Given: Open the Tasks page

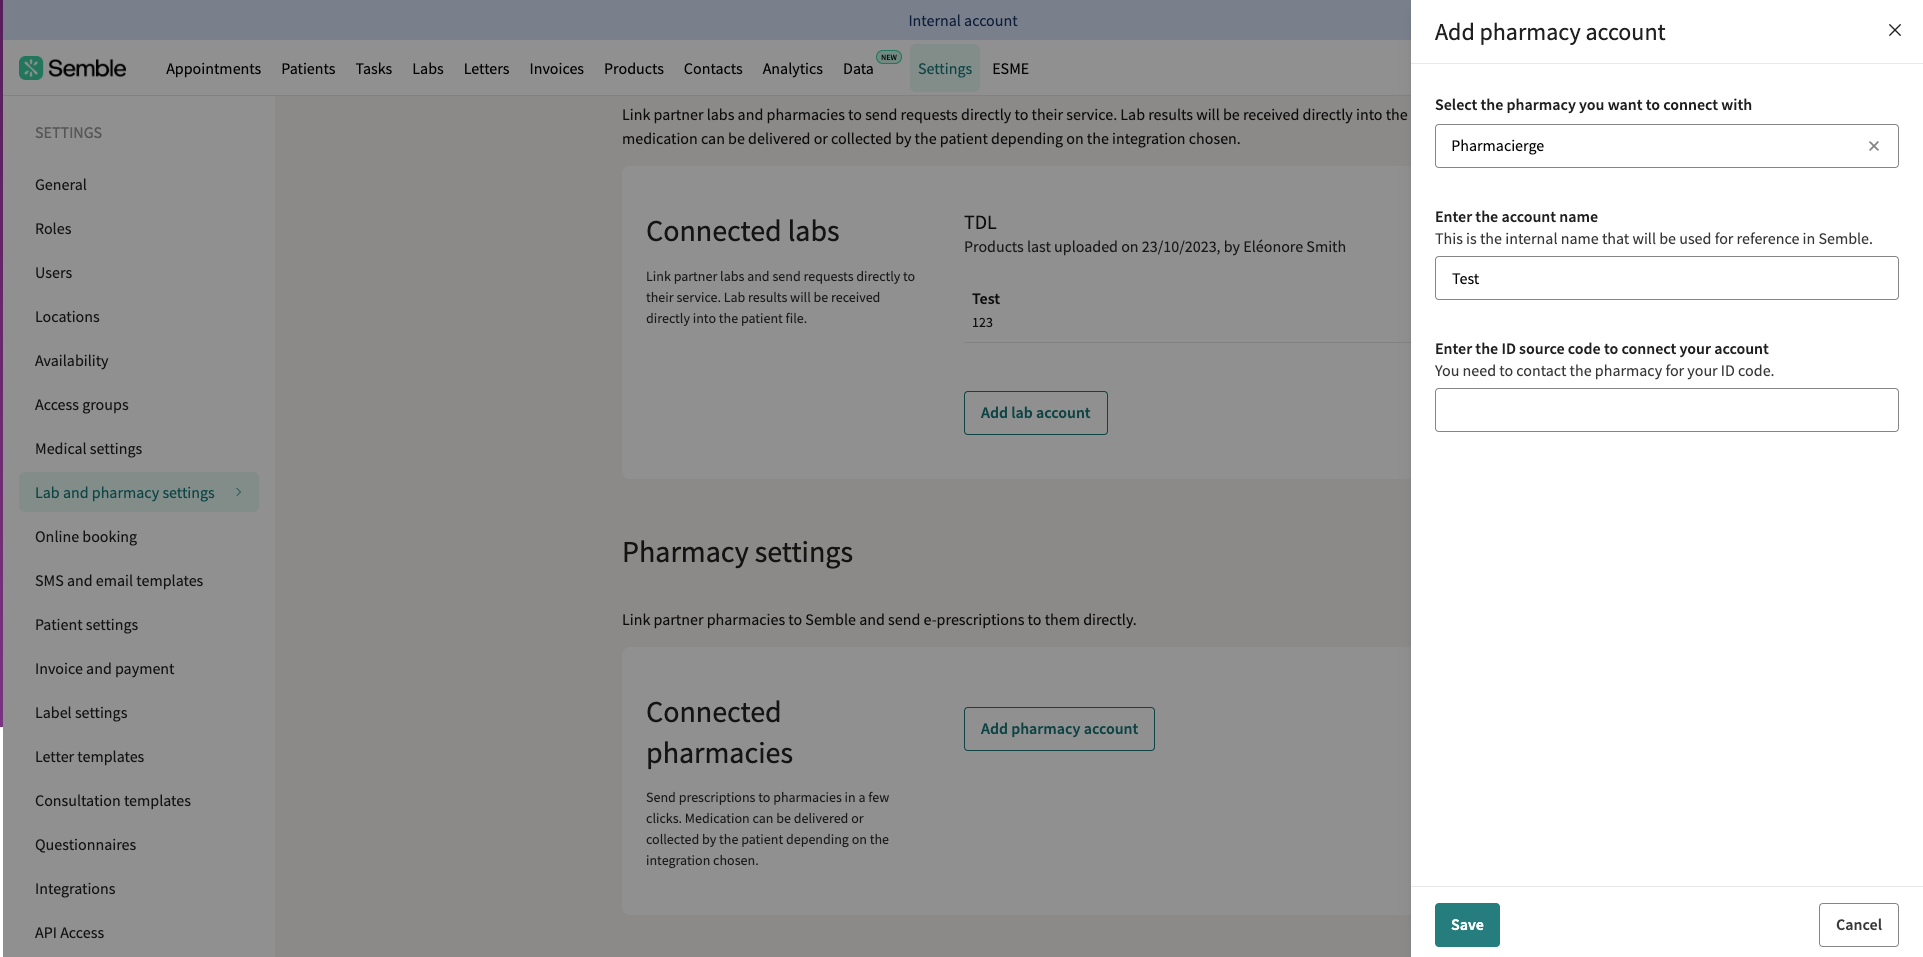Looking at the screenshot, I should [x=373, y=68].
